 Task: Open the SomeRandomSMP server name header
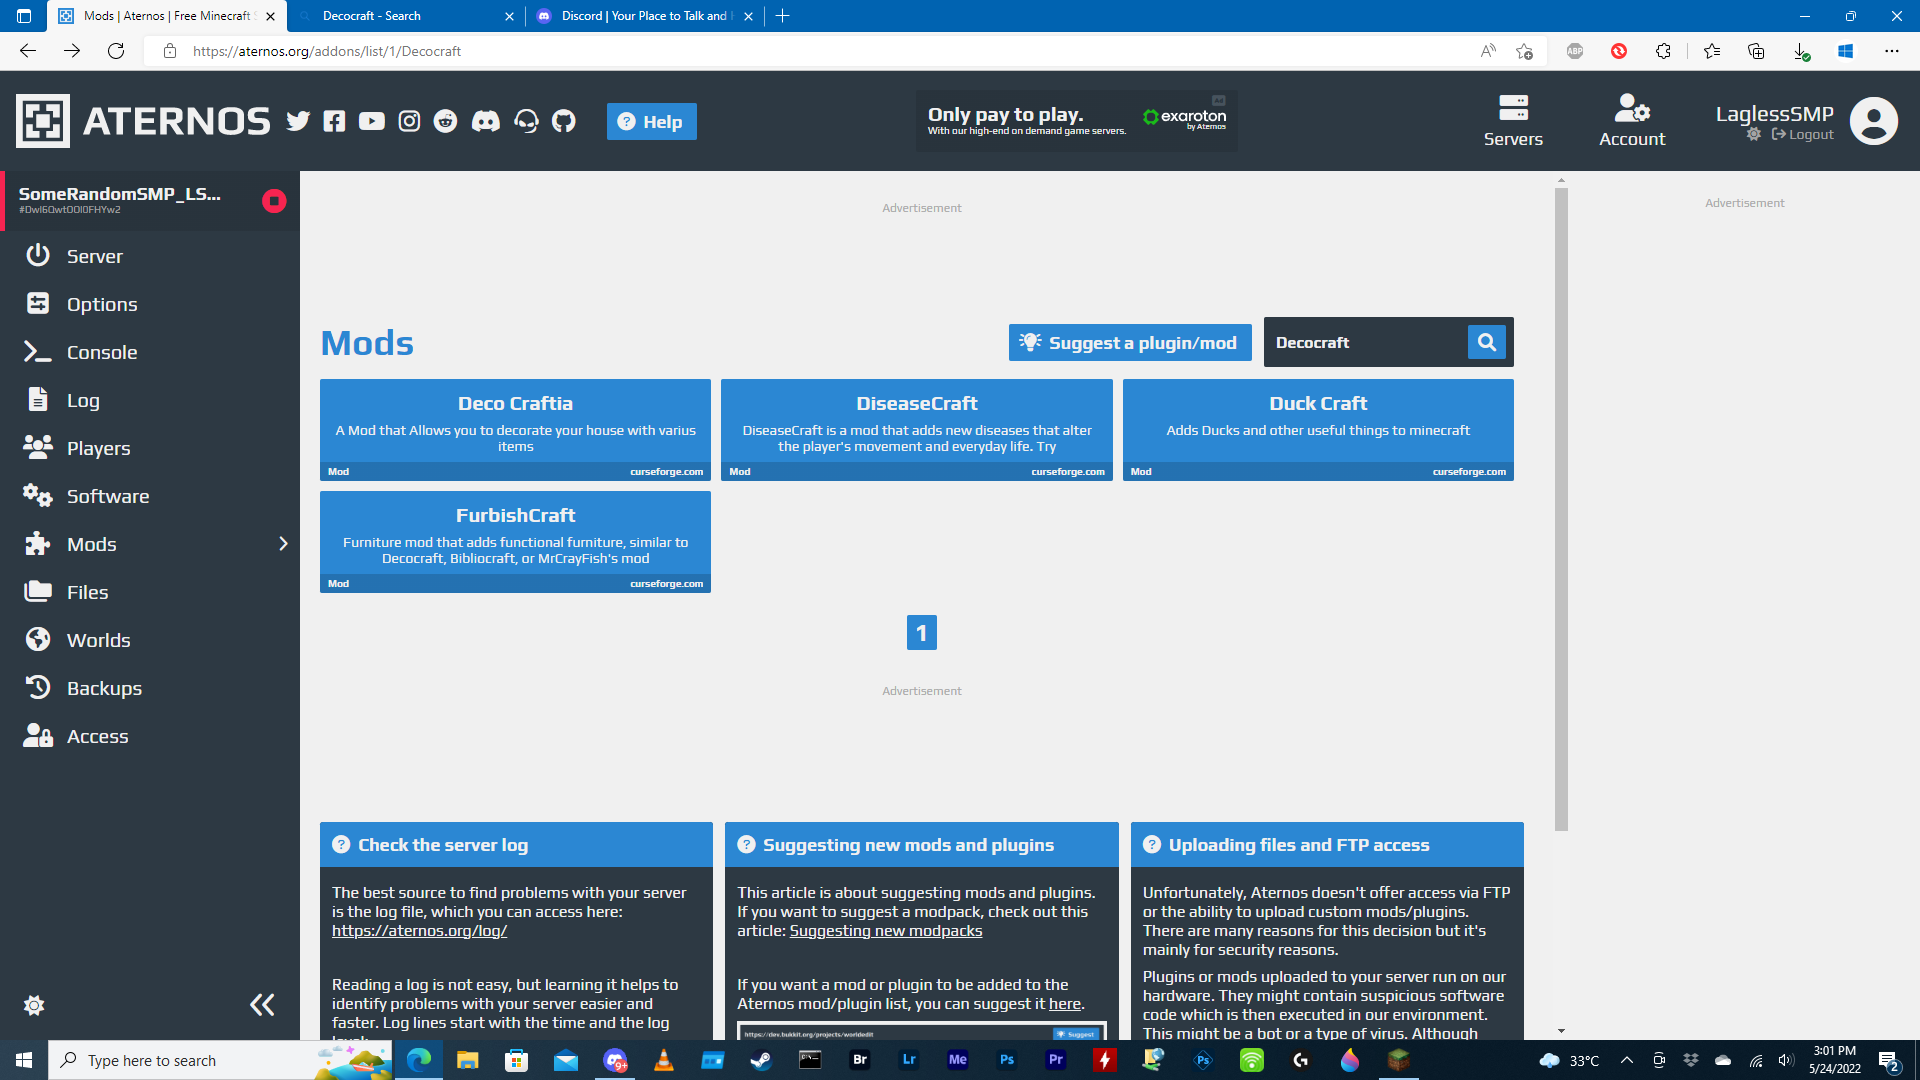(120, 194)
